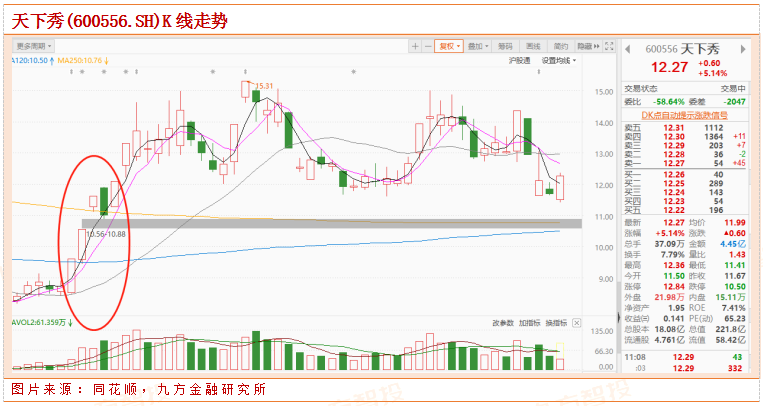The height and width of the screenshot is (406, 763).
Task: Open the 叠加 overlay dropdown
Action: [x=478, y=46]
